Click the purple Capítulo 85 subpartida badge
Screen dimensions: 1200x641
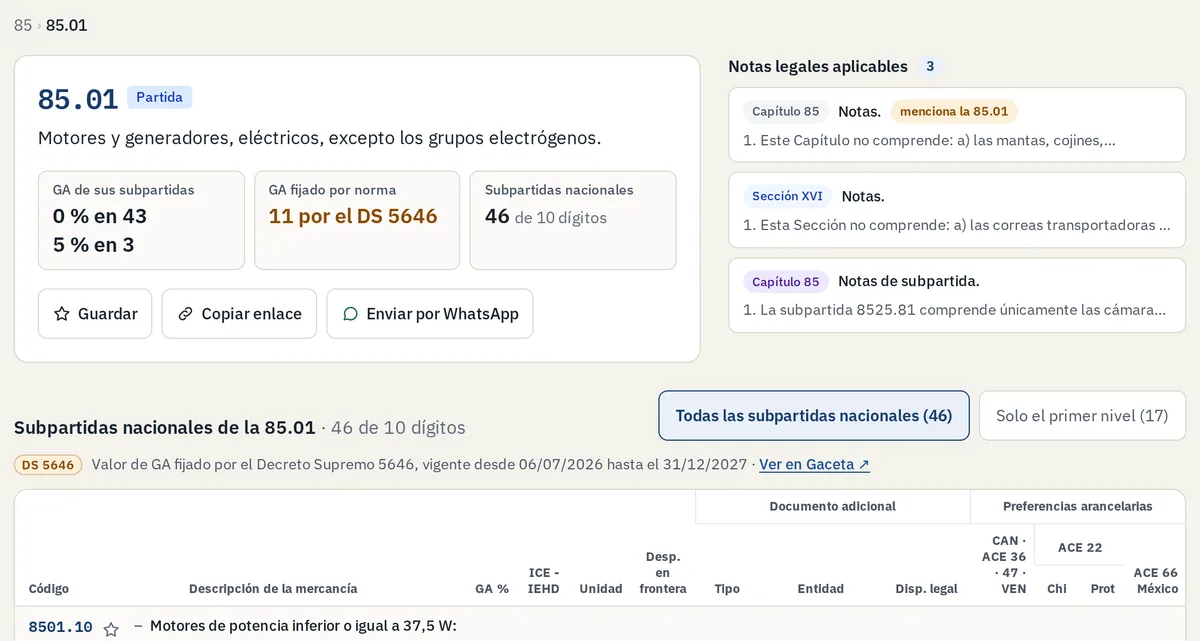pos(786,281)
